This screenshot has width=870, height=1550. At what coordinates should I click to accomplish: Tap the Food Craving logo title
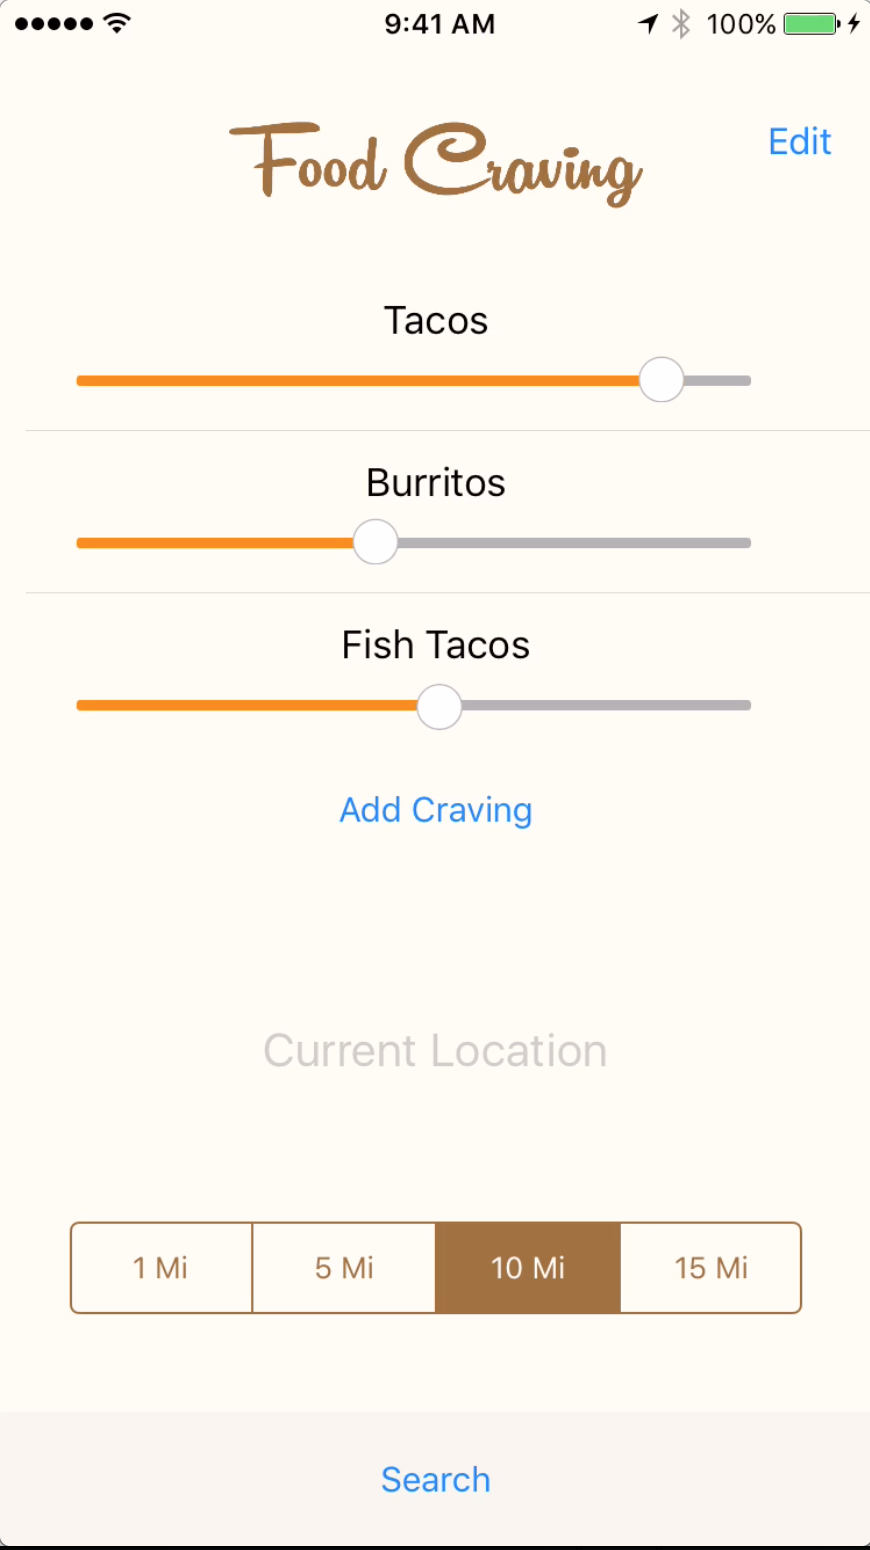[435, 163]
